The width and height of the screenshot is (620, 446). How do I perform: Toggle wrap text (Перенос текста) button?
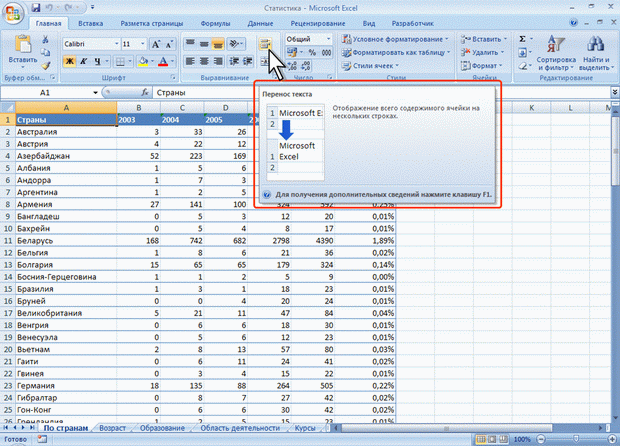(x=265, y=43)
